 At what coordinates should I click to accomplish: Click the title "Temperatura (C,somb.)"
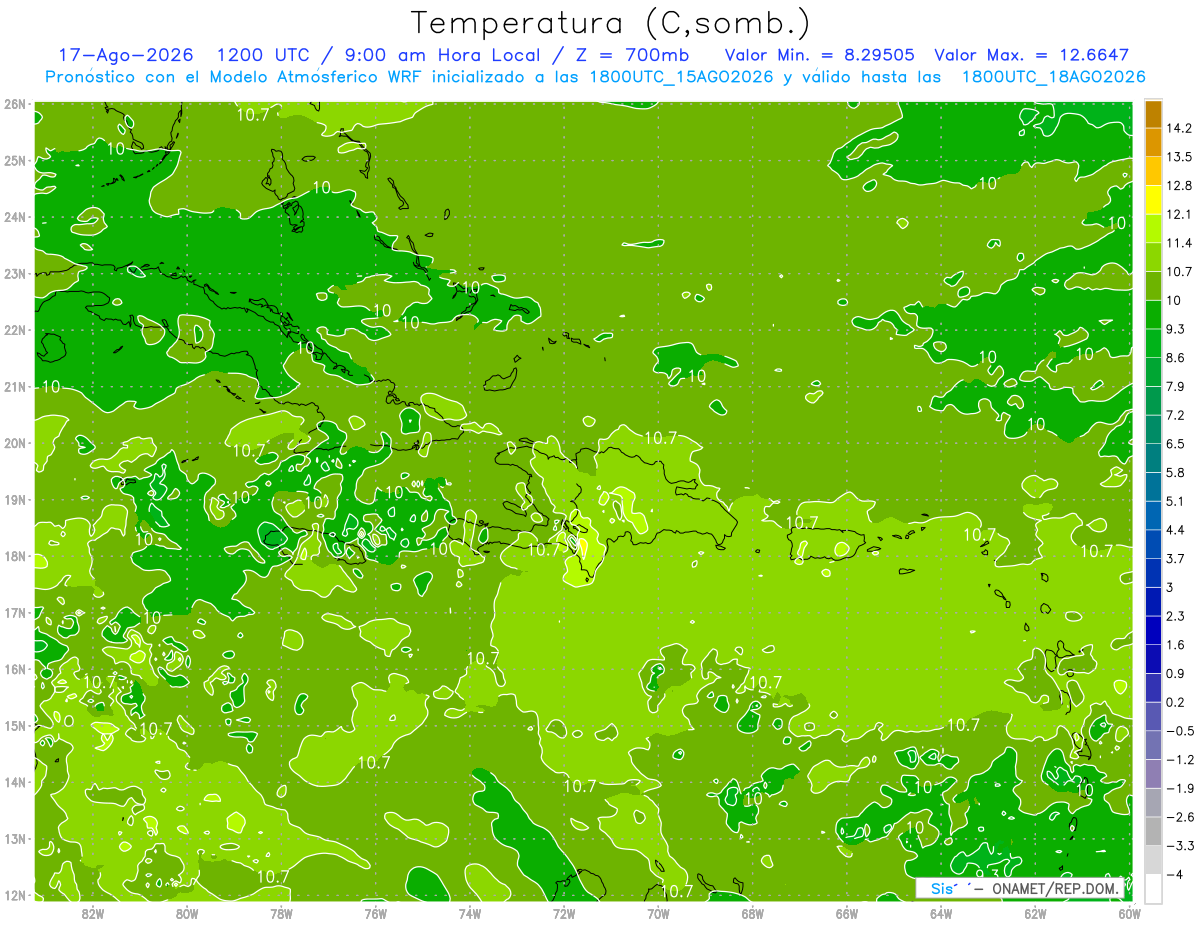click(x=611, y=23)
